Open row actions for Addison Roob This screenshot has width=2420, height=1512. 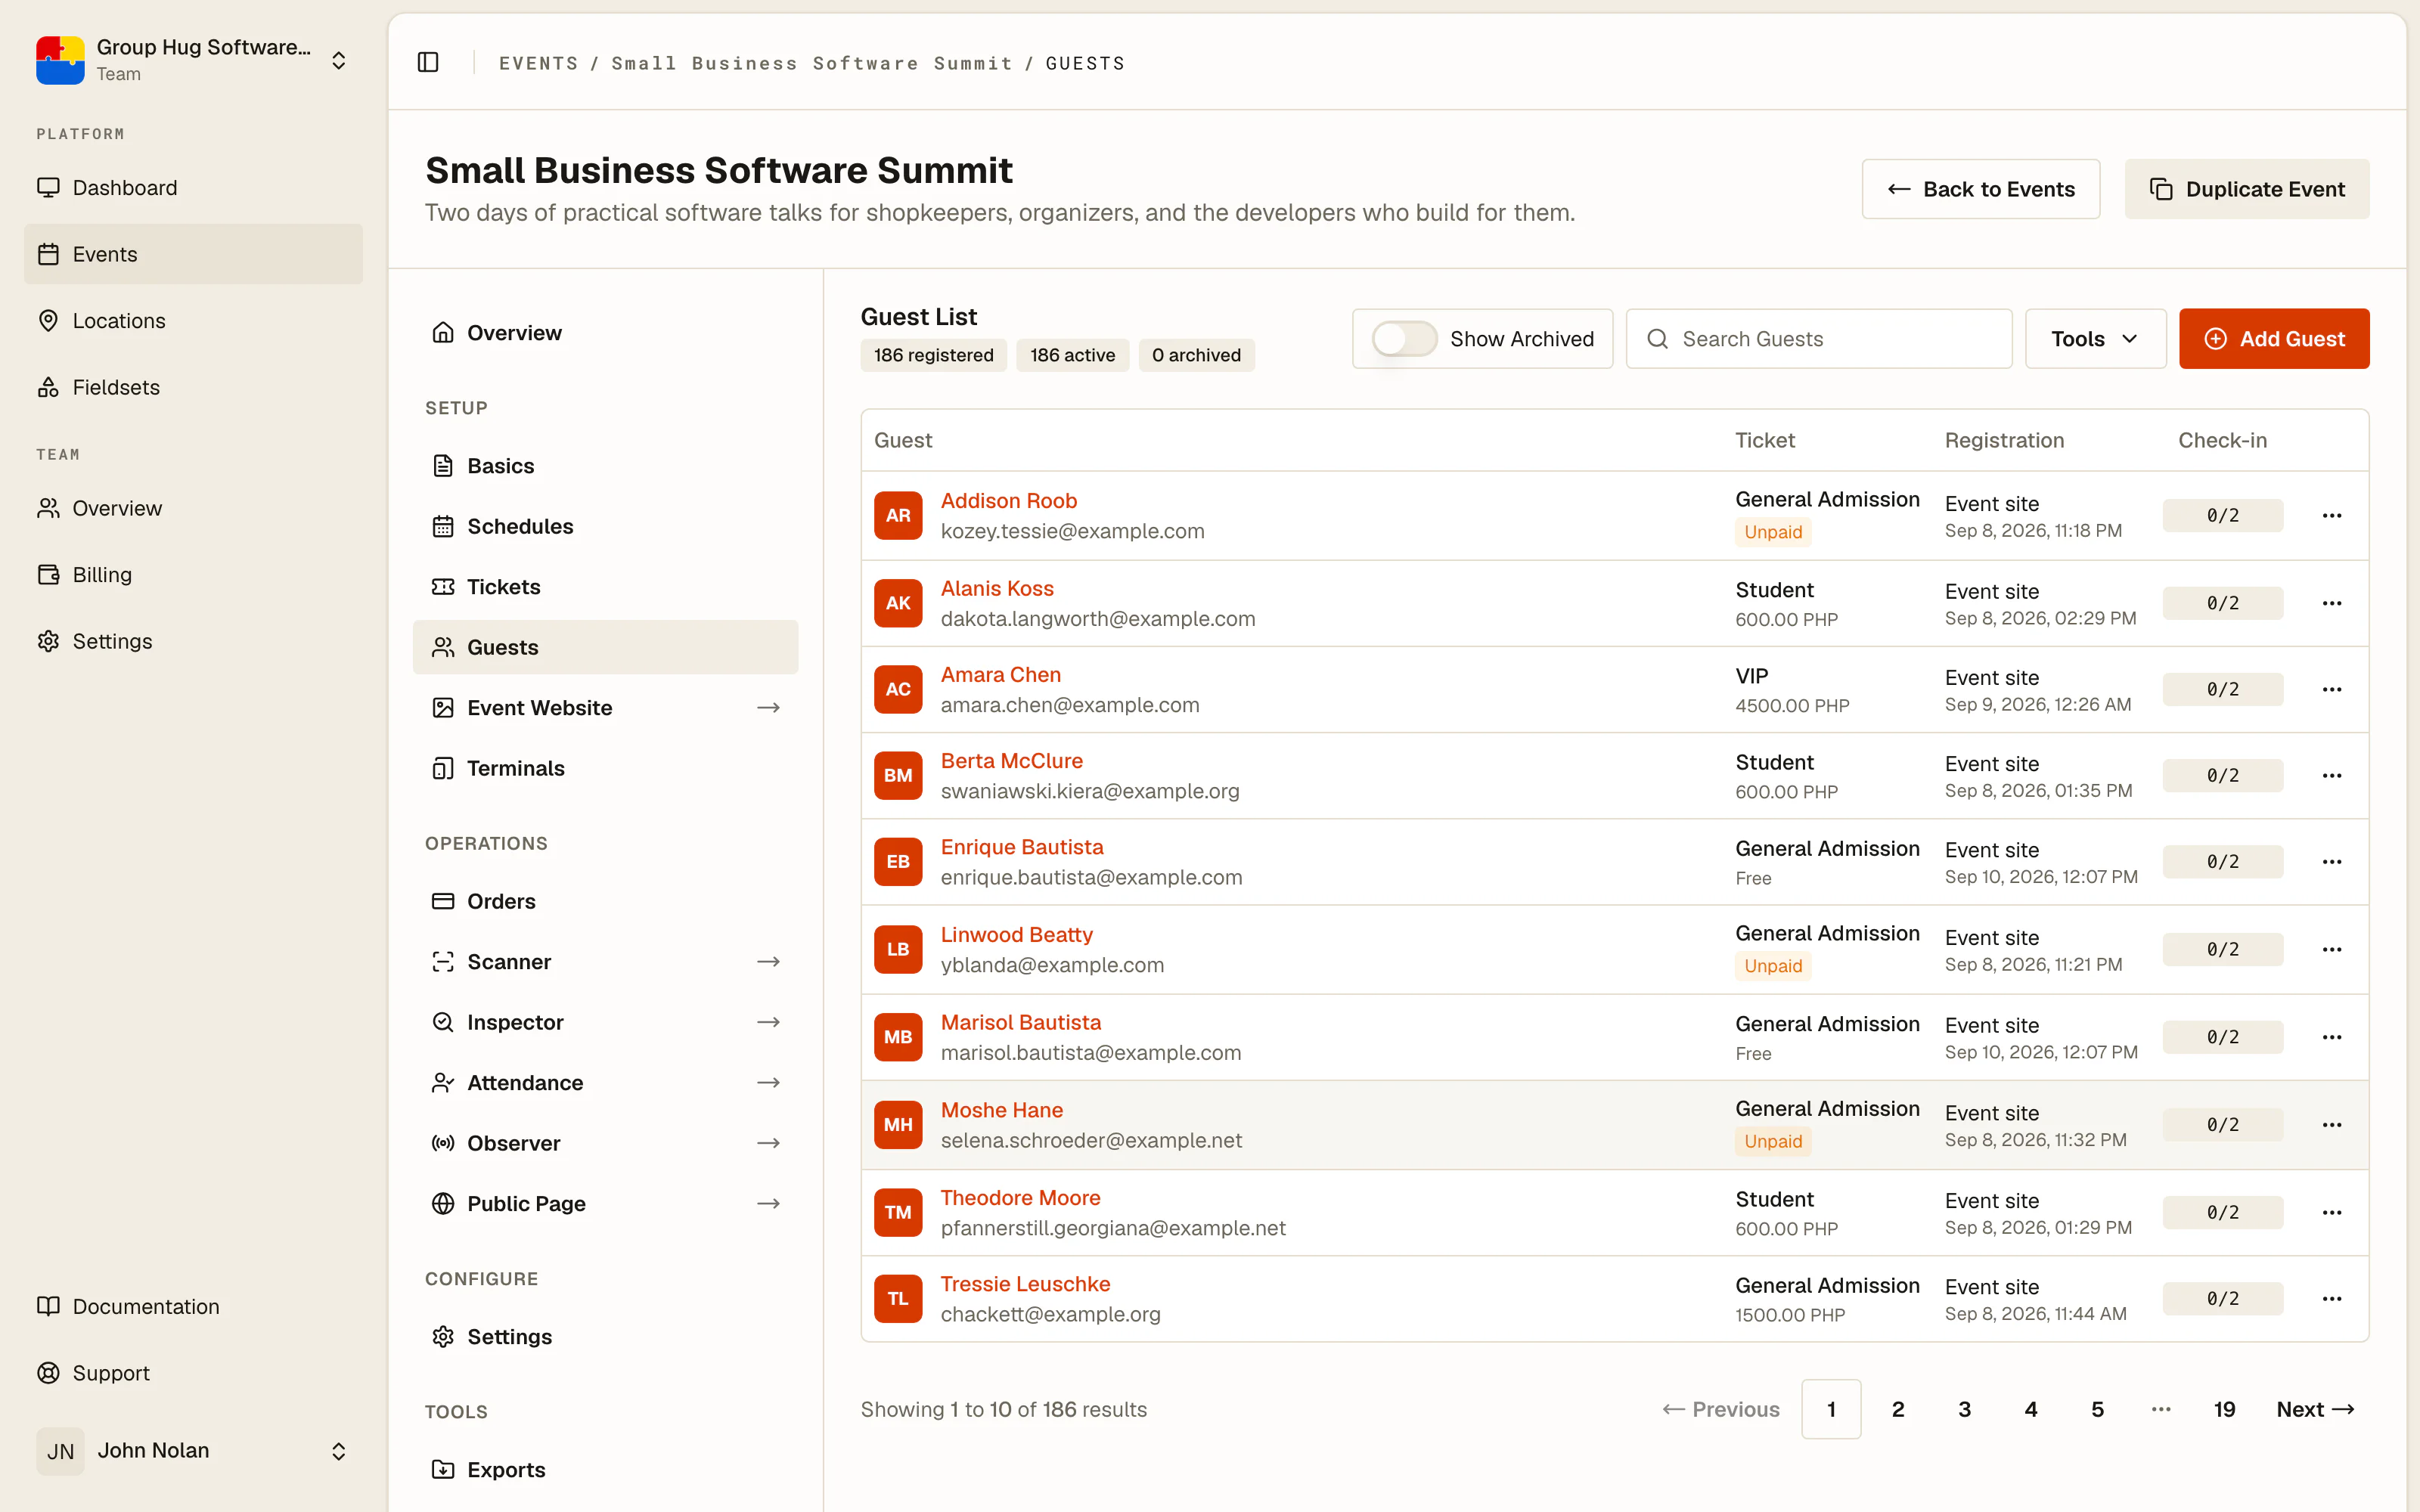[2332, 515]
